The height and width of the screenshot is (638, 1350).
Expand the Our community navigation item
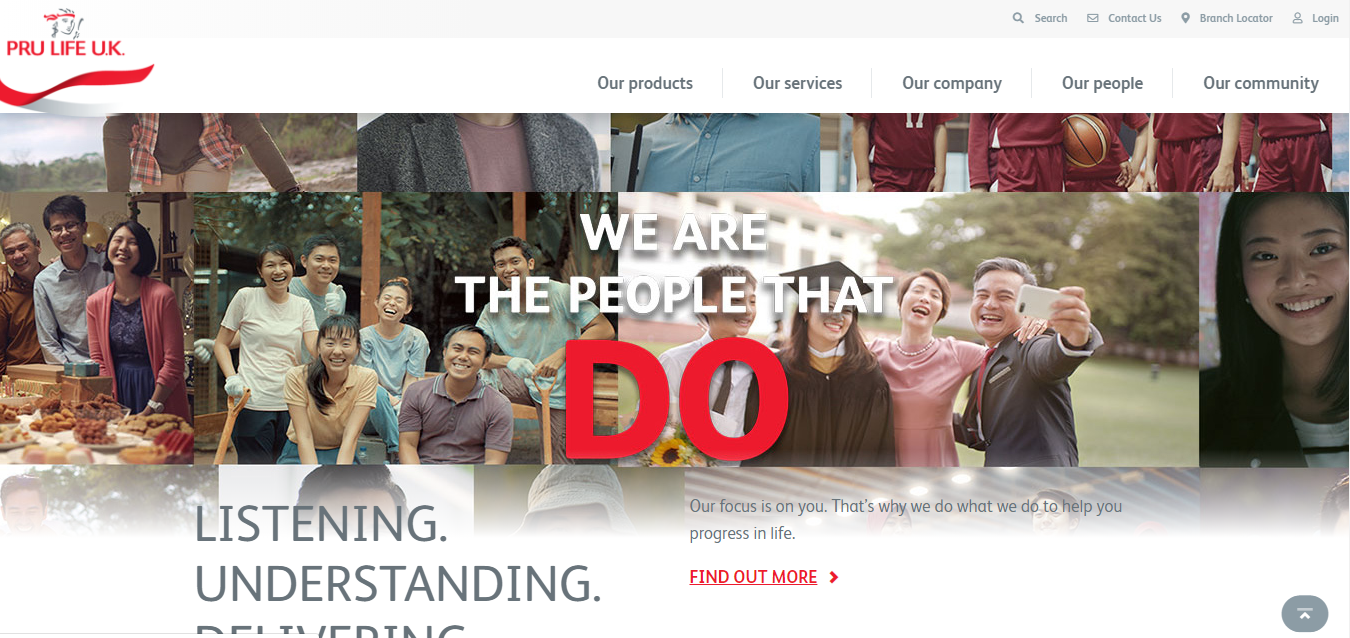[1261, 83]
